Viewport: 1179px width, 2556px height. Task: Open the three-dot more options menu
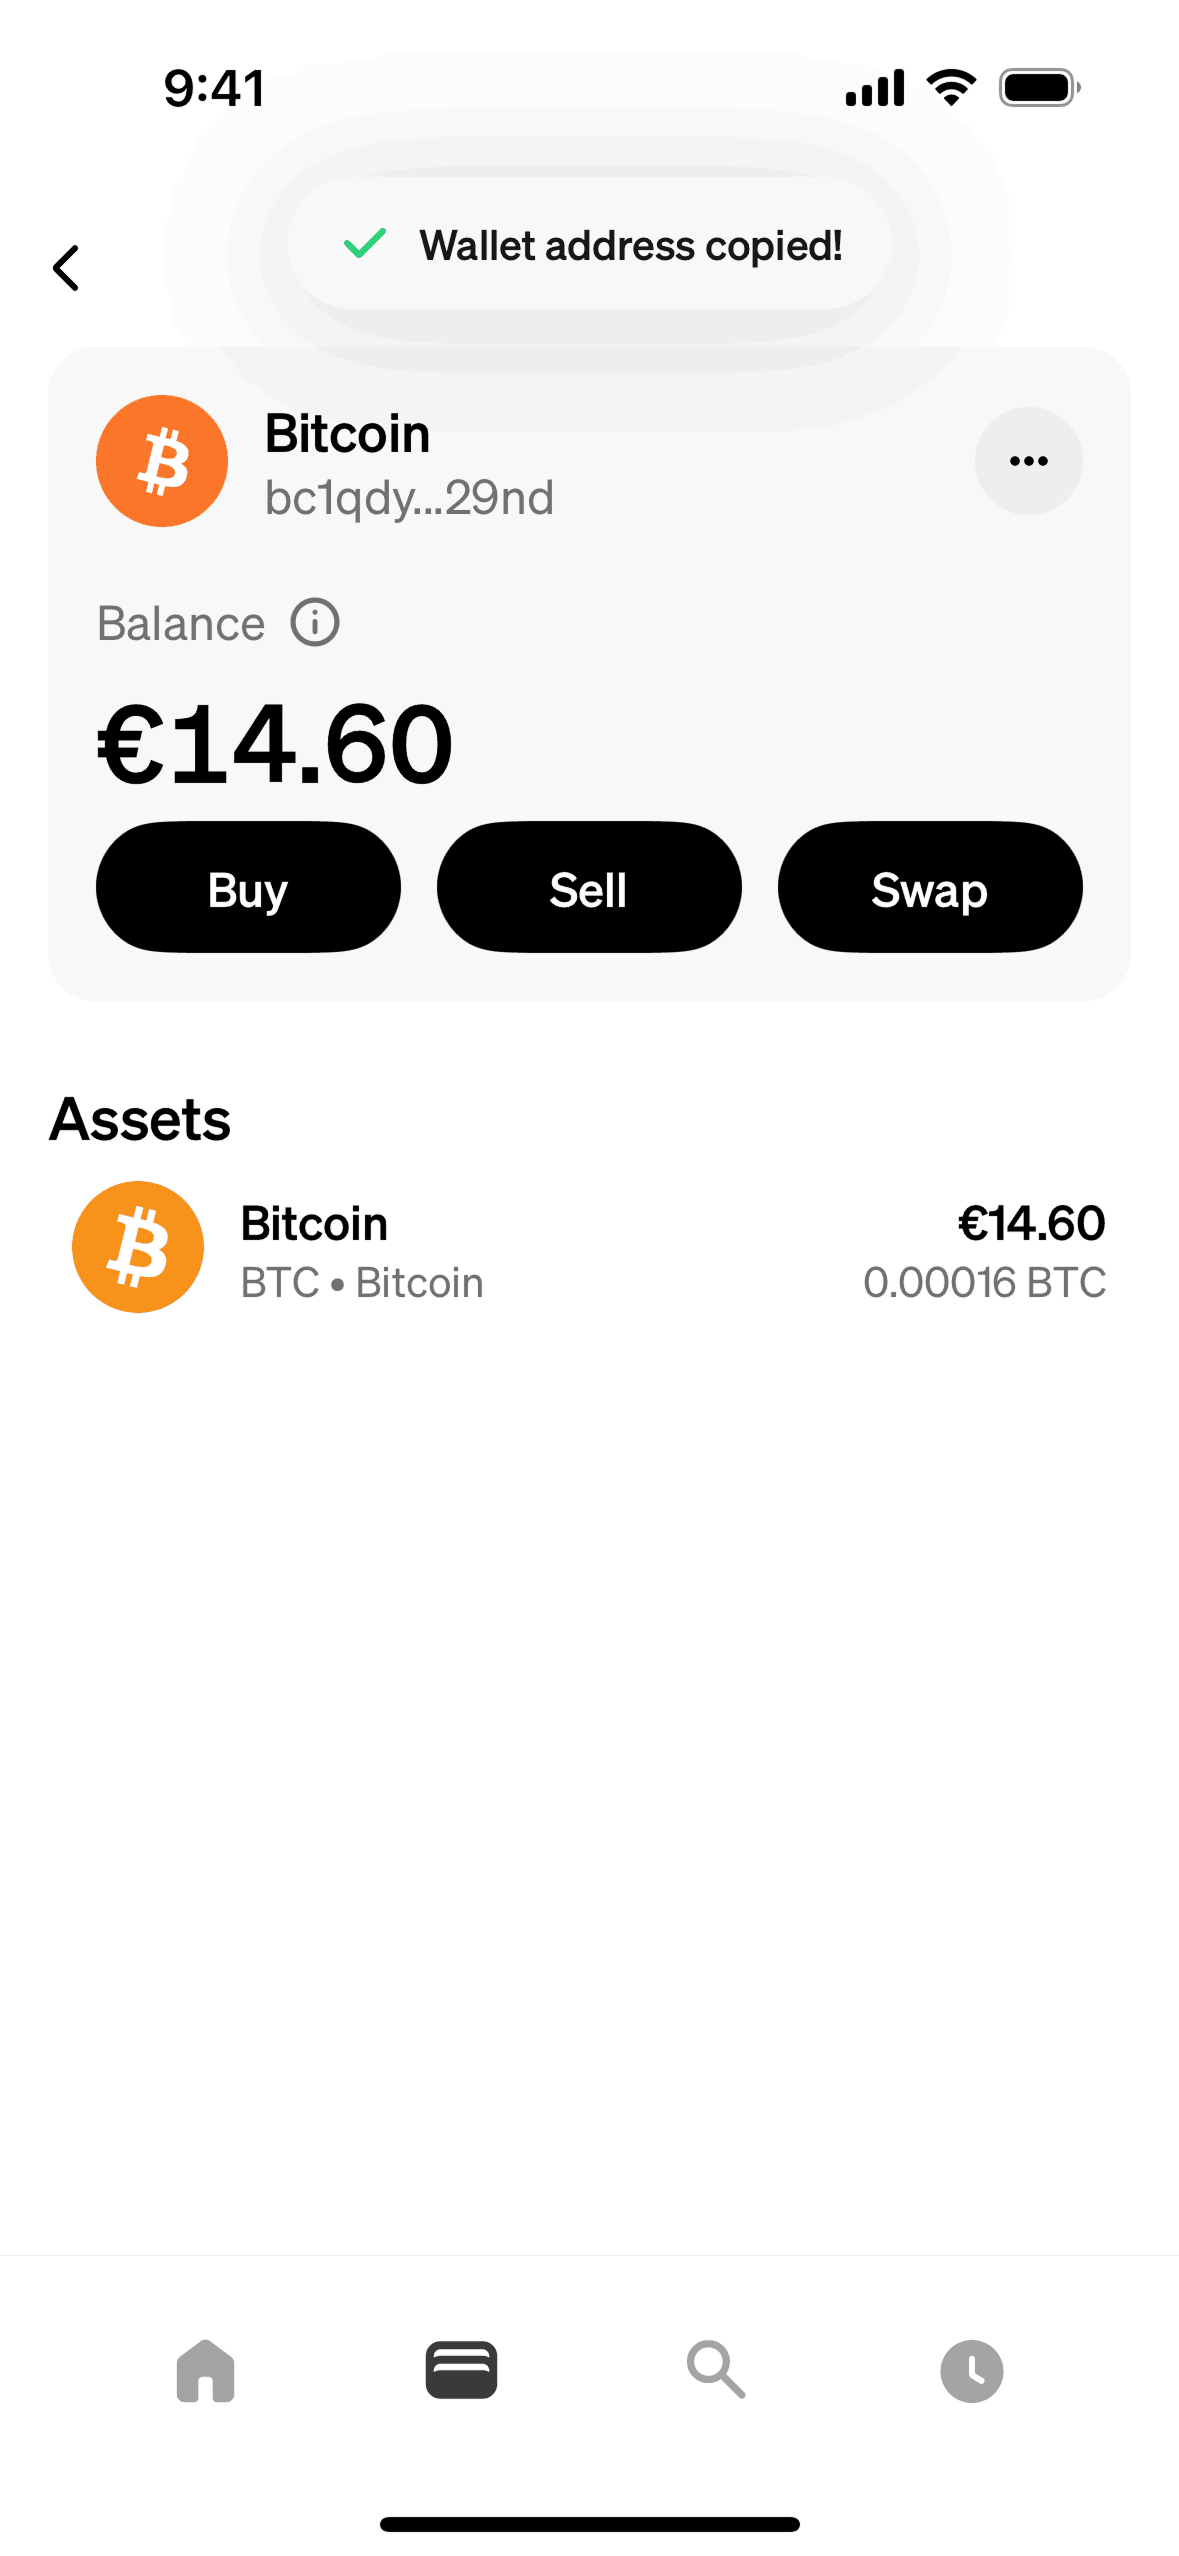click(x=1028, y=461)
